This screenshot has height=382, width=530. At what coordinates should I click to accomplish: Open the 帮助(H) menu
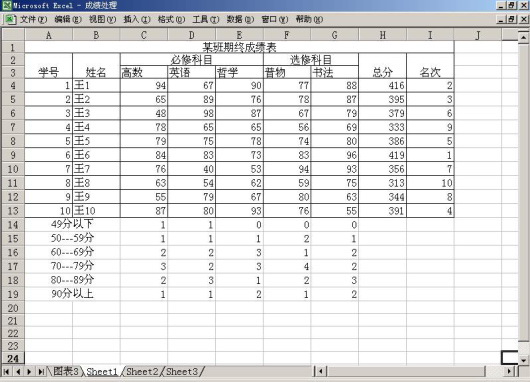click(x=309, y=19)
